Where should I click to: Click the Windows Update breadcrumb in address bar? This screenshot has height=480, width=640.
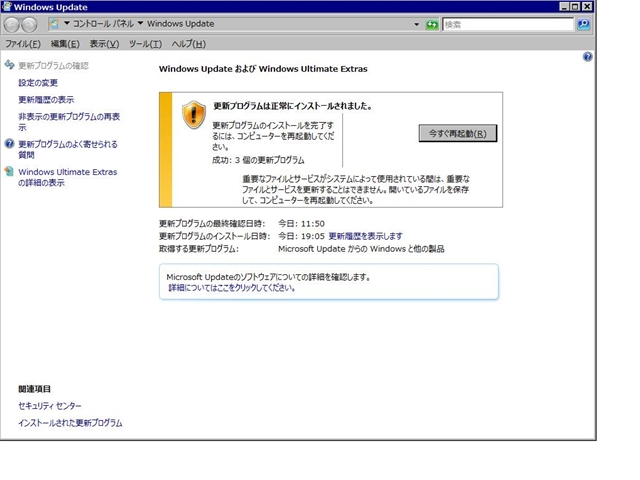pyautogui.click(x=180, y=24)
